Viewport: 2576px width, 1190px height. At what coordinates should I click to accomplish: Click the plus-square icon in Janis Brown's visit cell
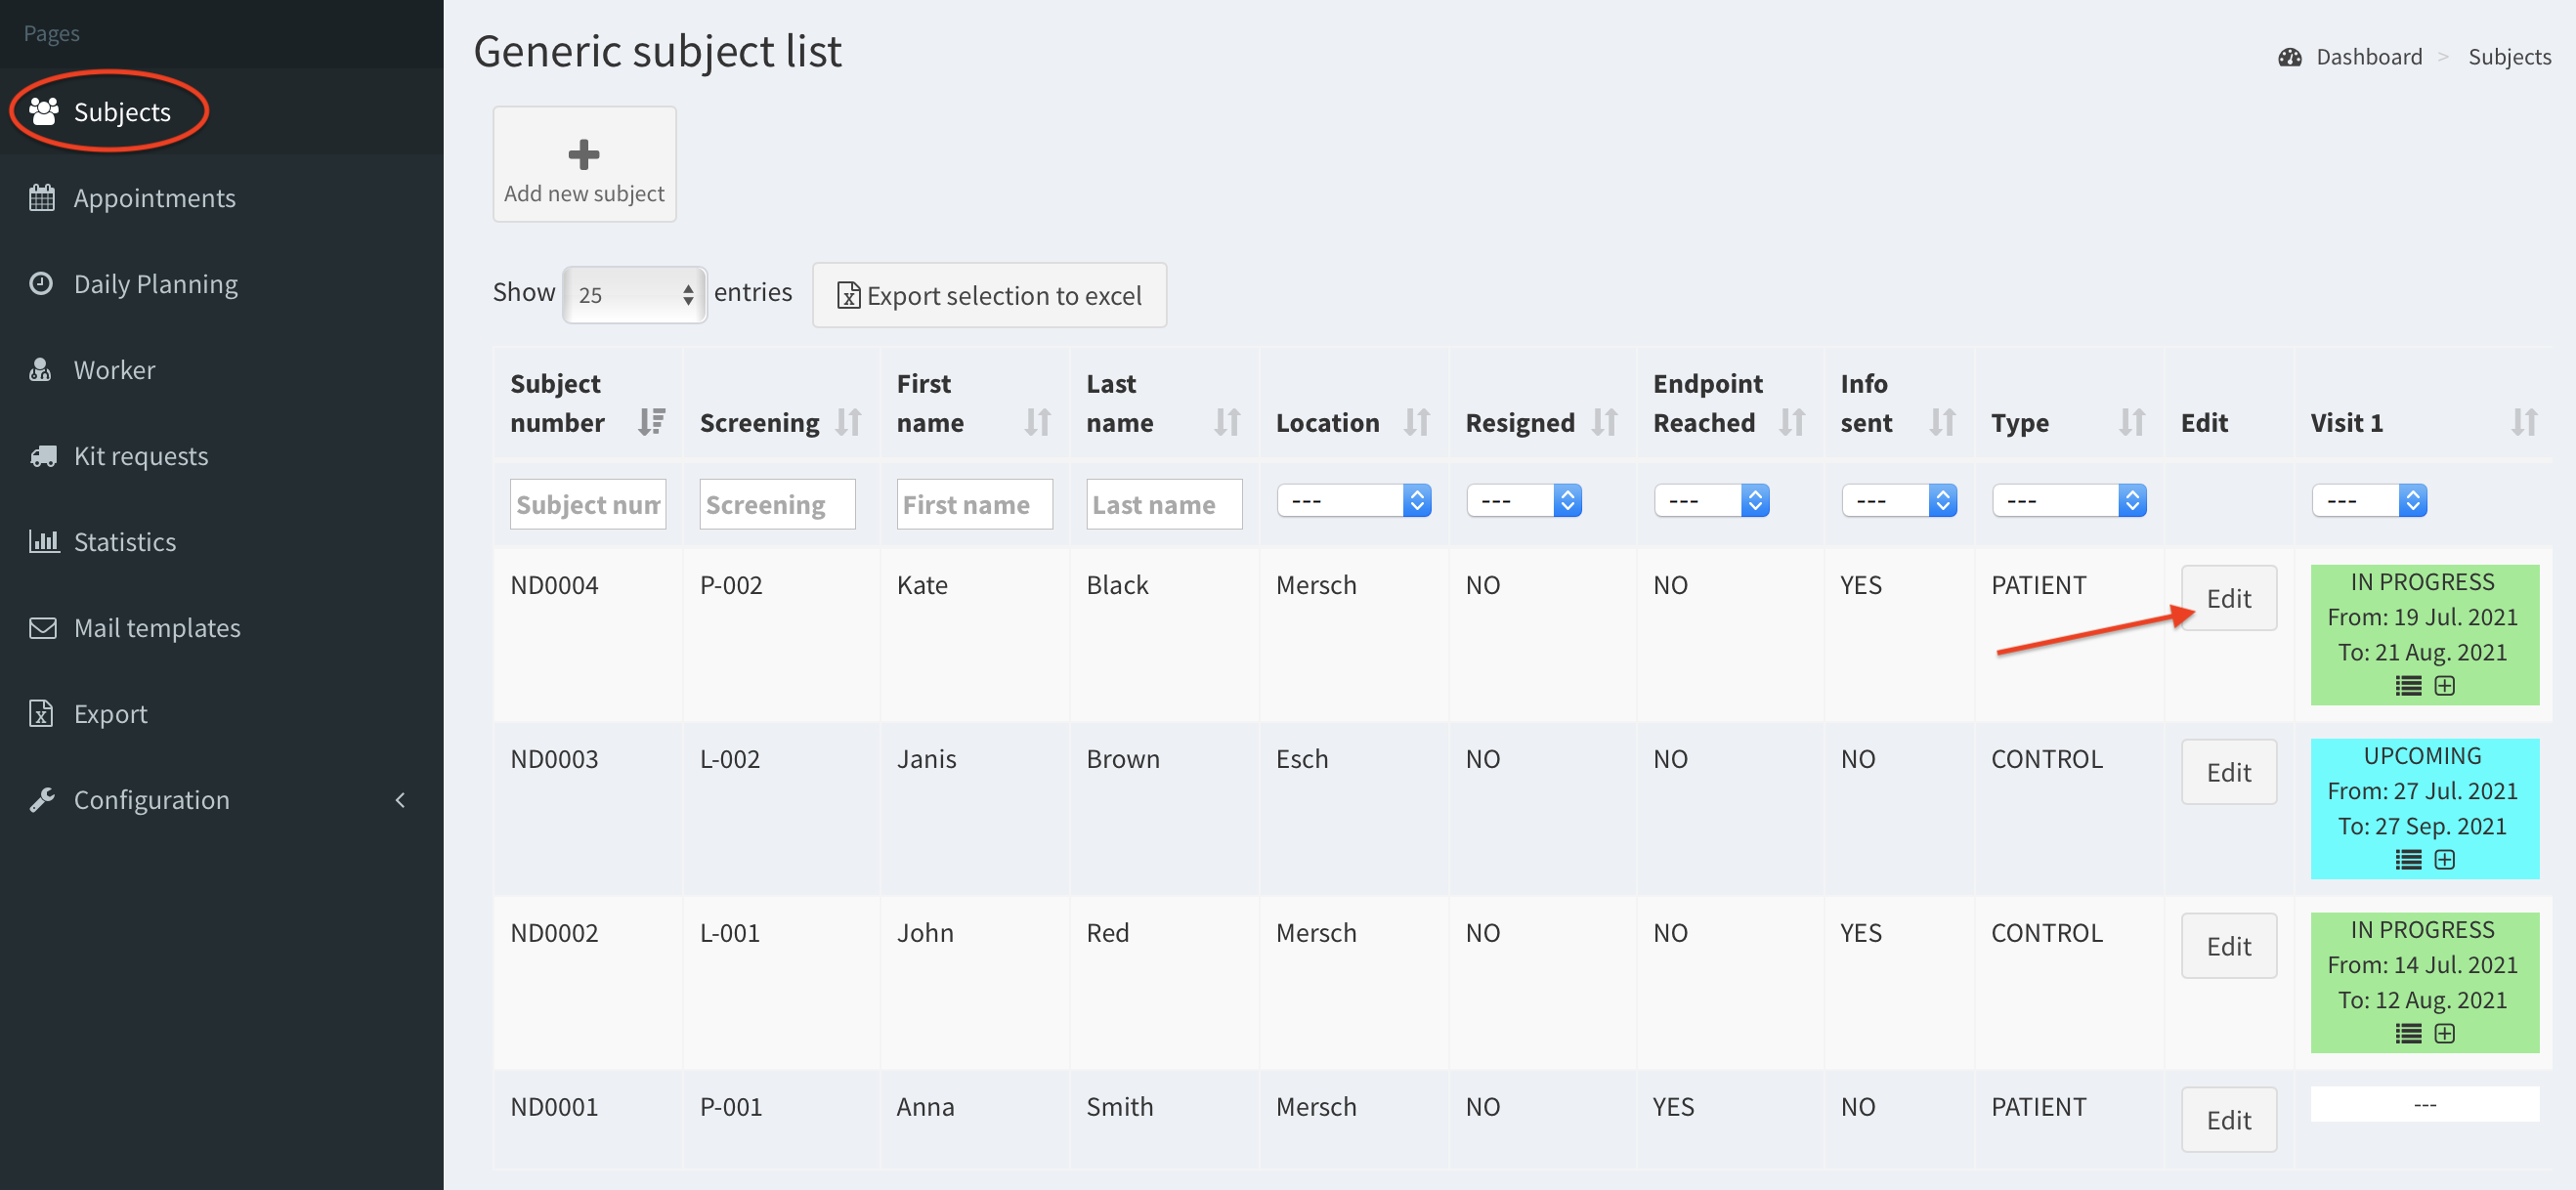pyautogui.click(x=2444, y=860)
